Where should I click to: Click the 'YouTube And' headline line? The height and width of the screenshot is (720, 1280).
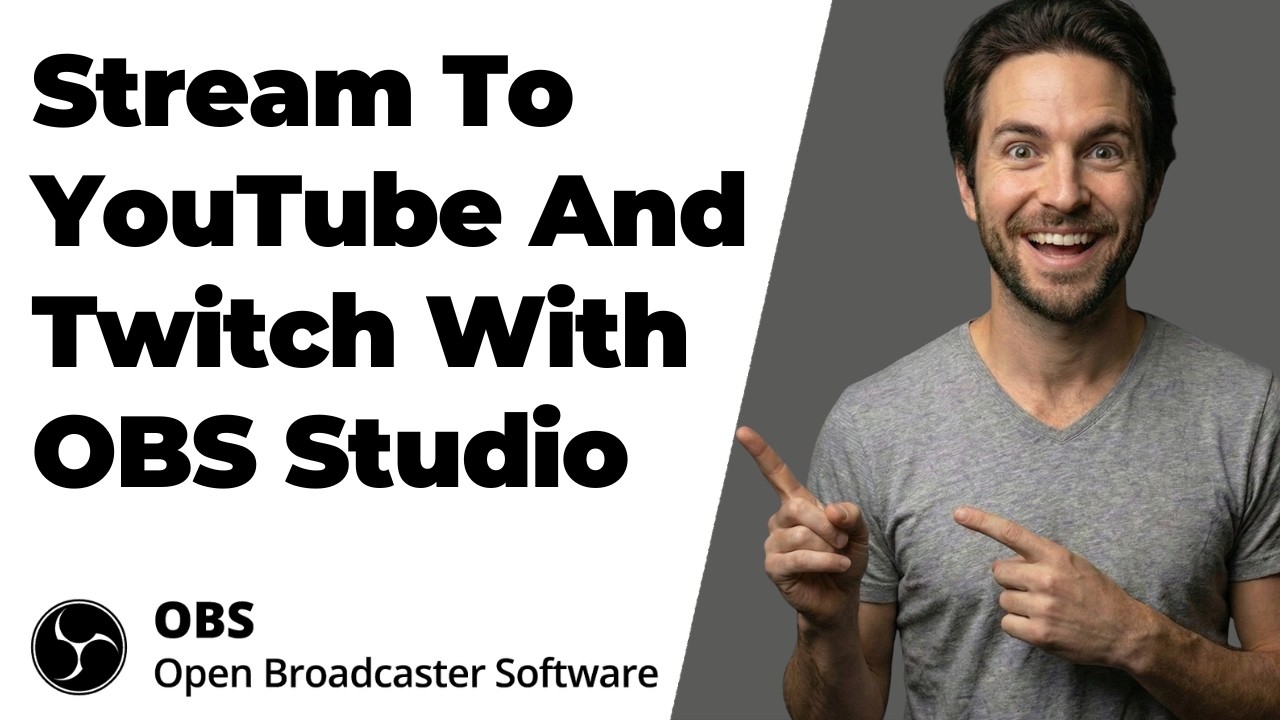click(x=391, y=208)
